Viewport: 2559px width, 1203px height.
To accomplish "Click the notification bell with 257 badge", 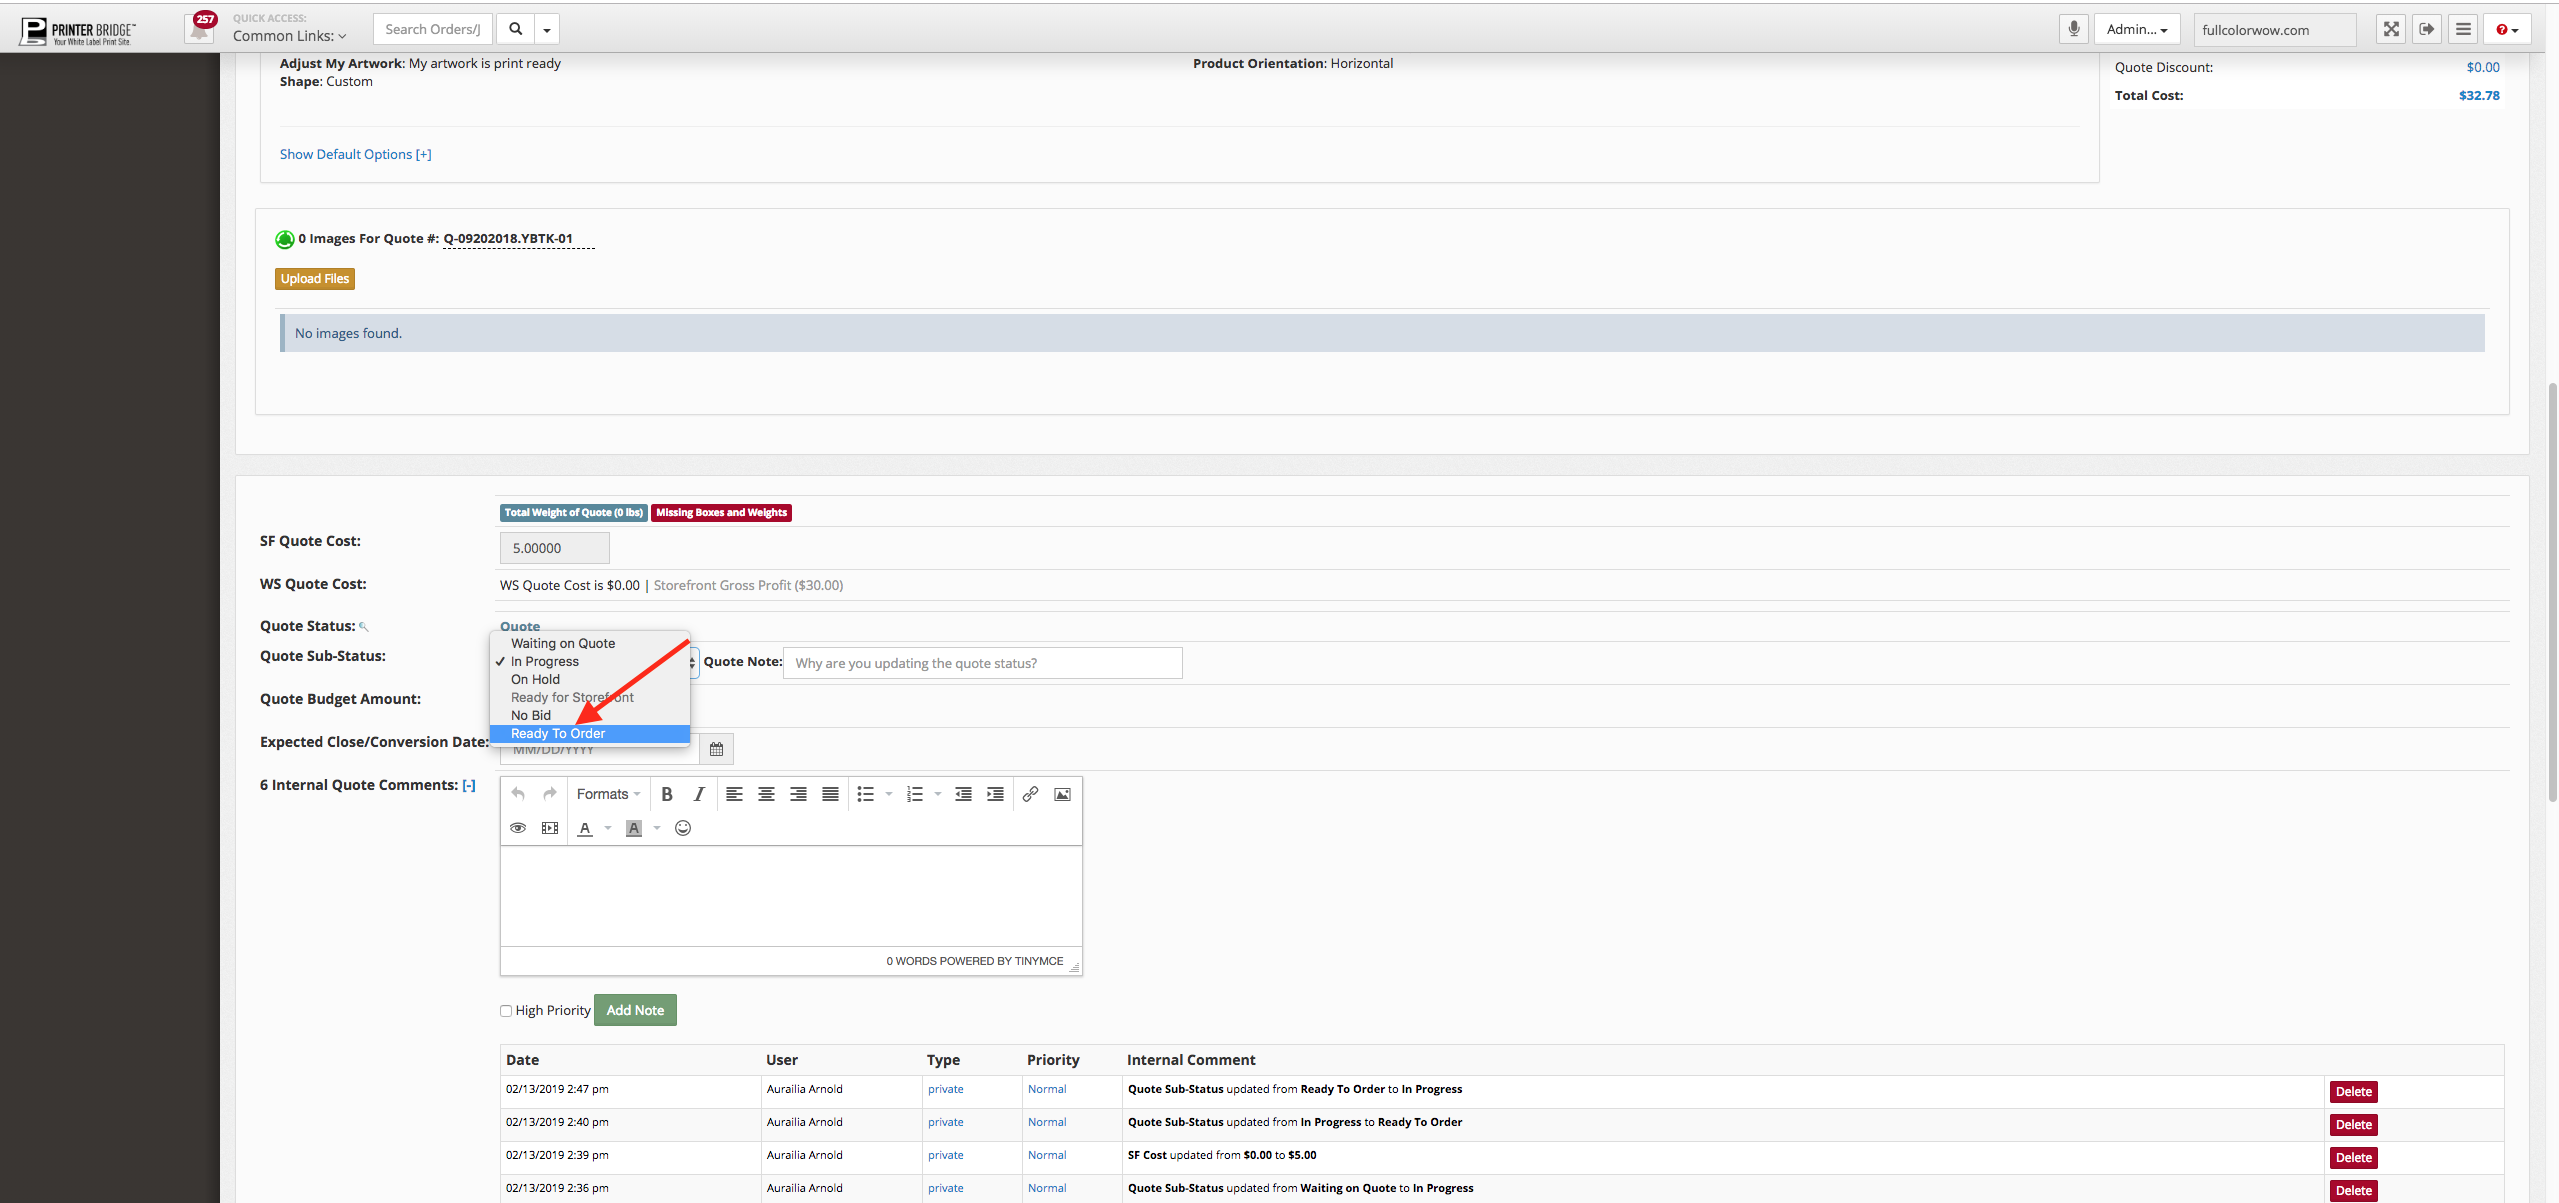I will (201, 29).
